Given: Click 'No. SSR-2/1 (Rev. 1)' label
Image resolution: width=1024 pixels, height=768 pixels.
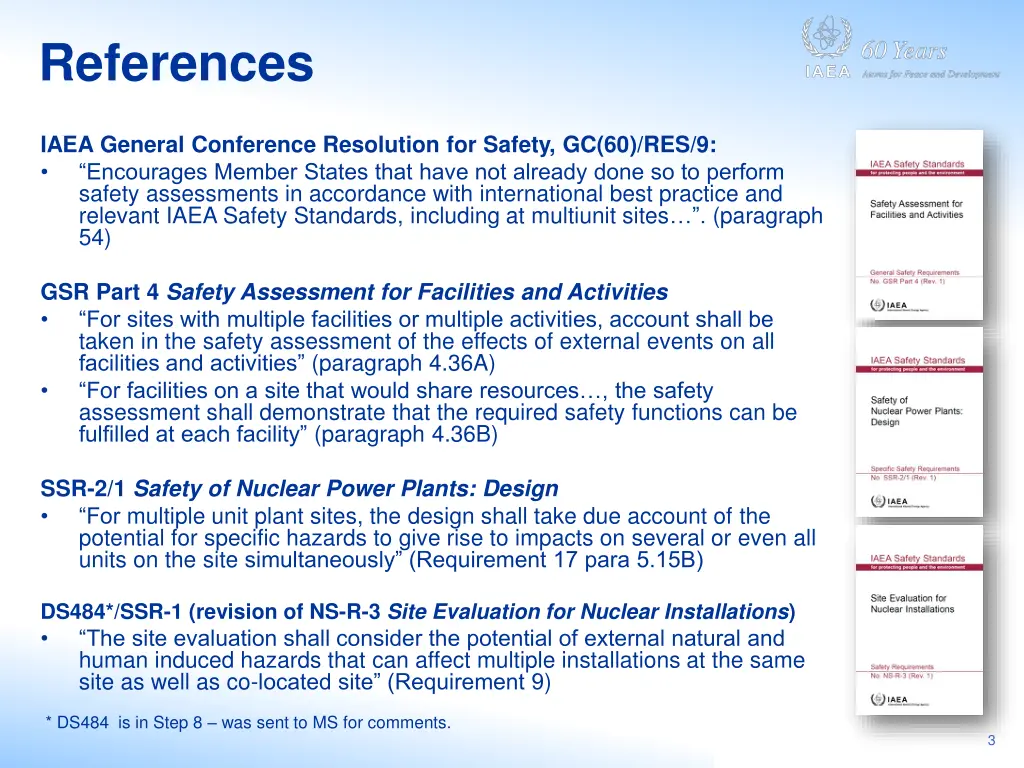Looking at the screenshot, I should pyautogui.click(x=903, y=478).
